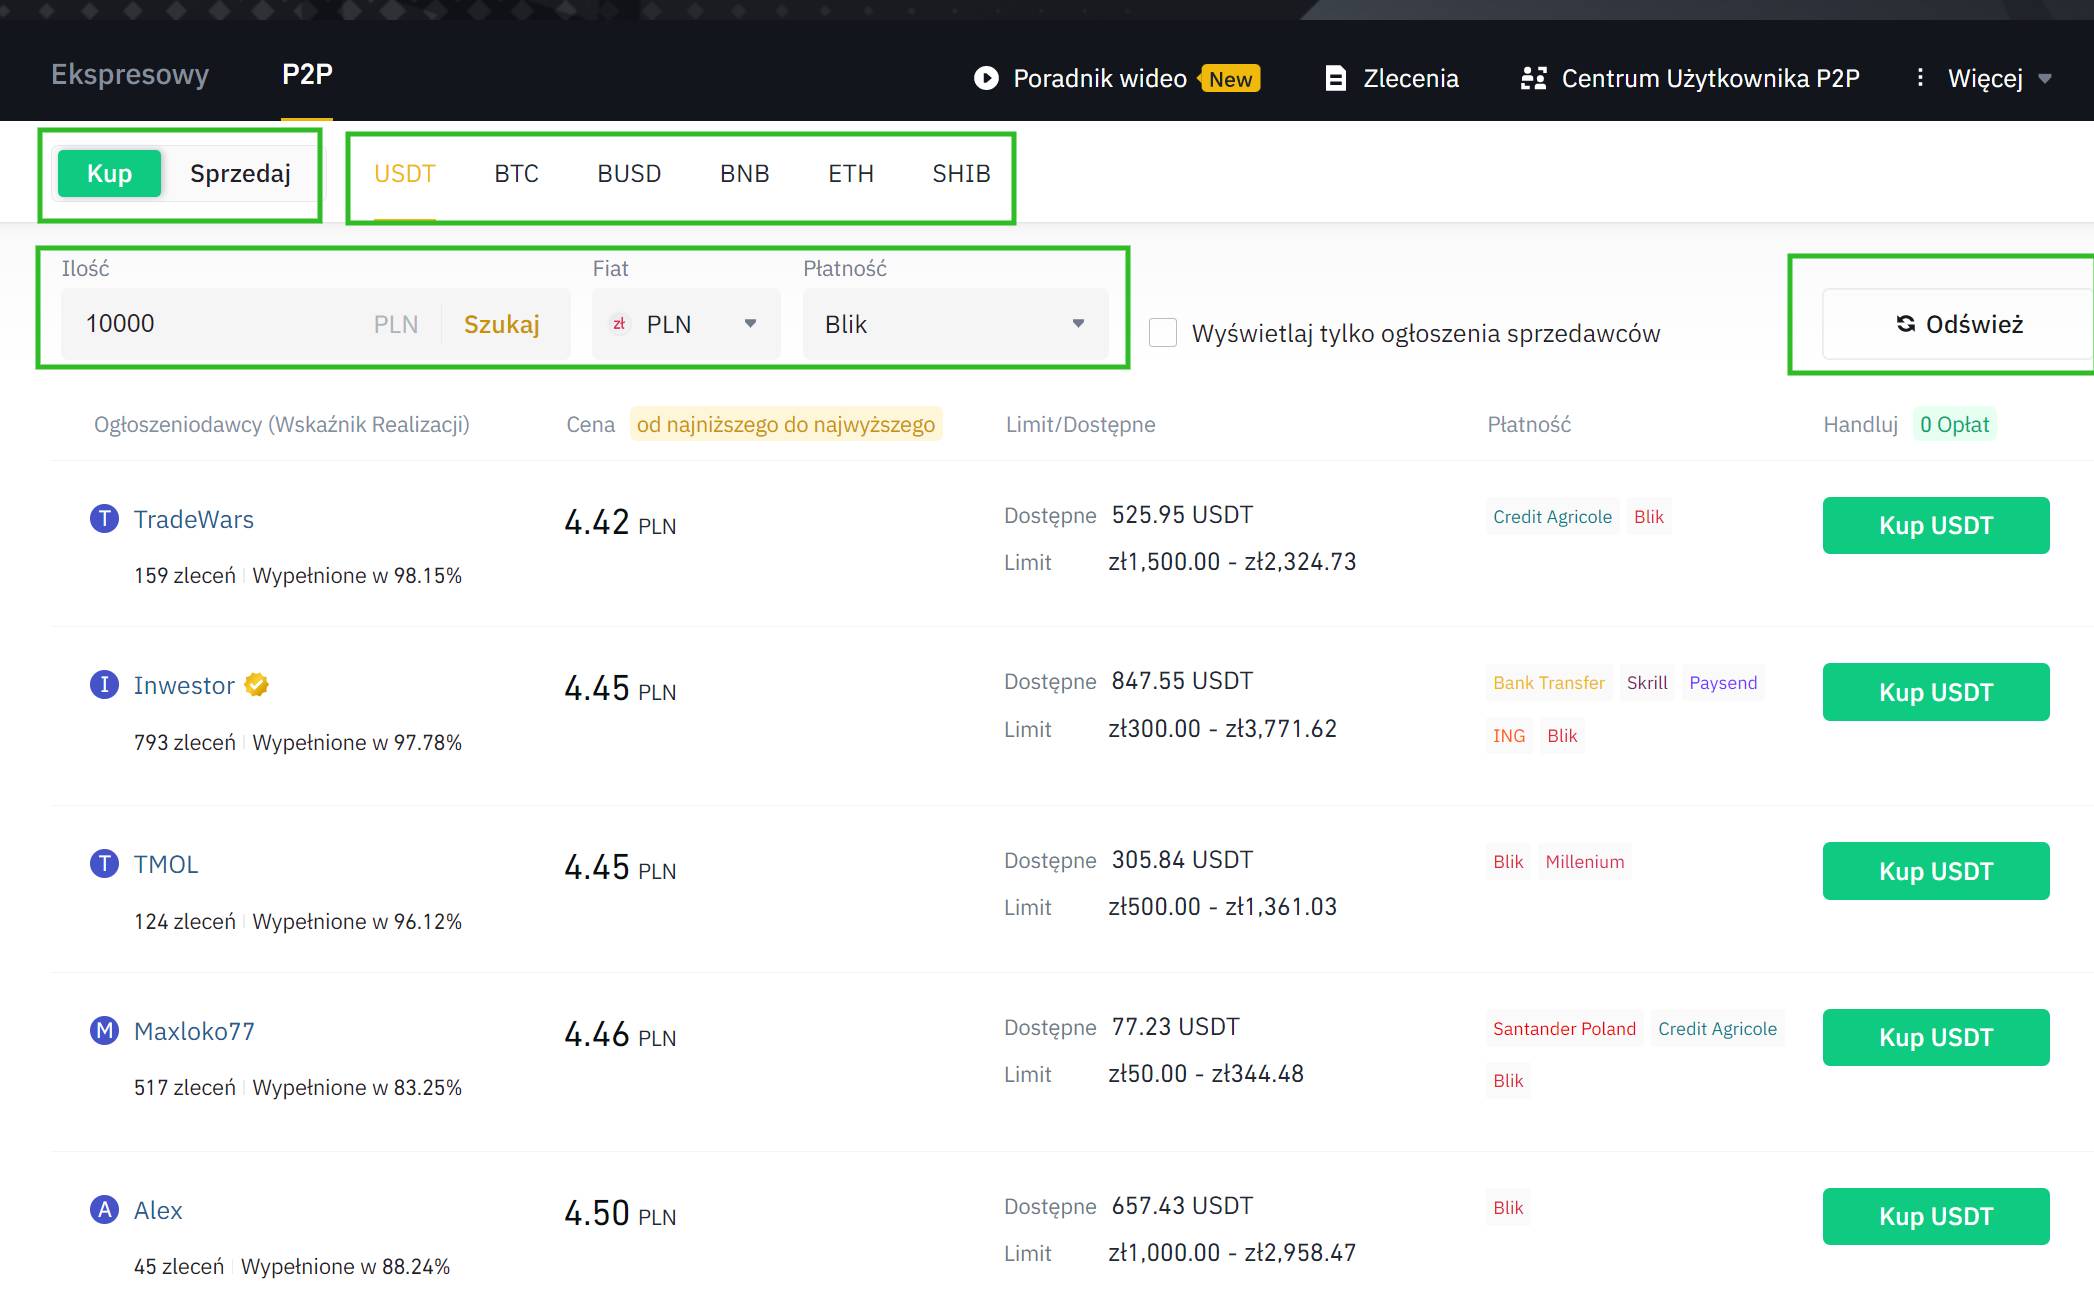Click the Centrum Użytkownika P2P people icon
Screen dimensions: 2094x1289
(x=1533, y=78)
